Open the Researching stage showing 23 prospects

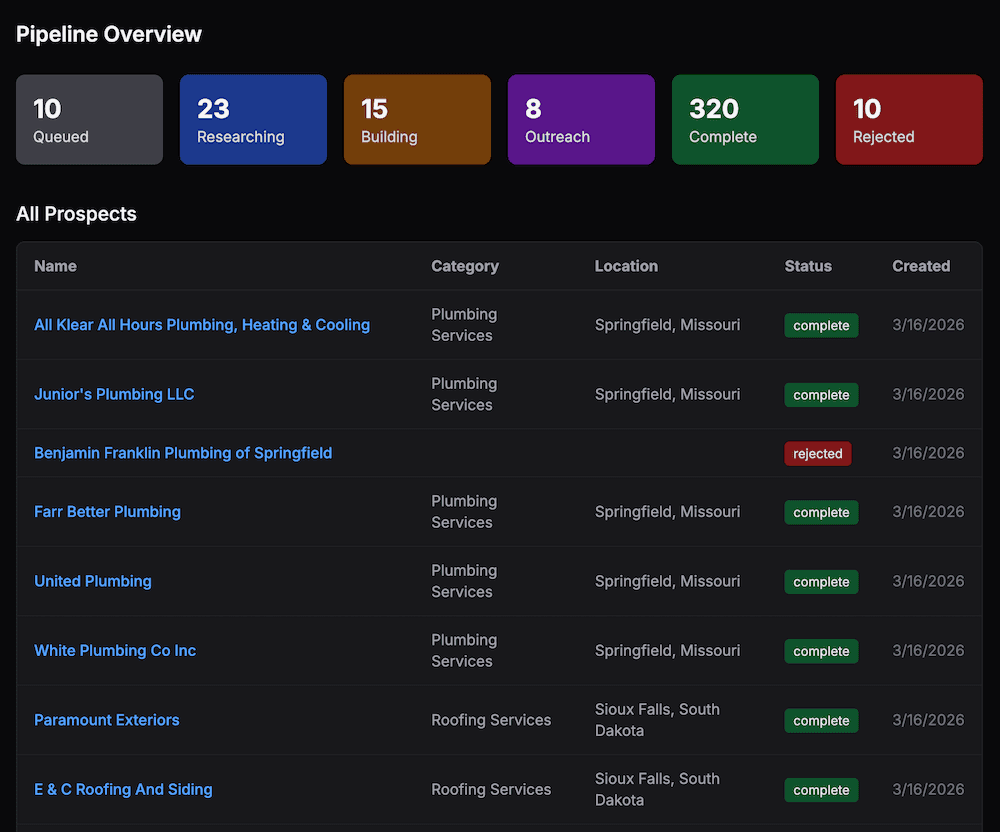coord(253,119)
